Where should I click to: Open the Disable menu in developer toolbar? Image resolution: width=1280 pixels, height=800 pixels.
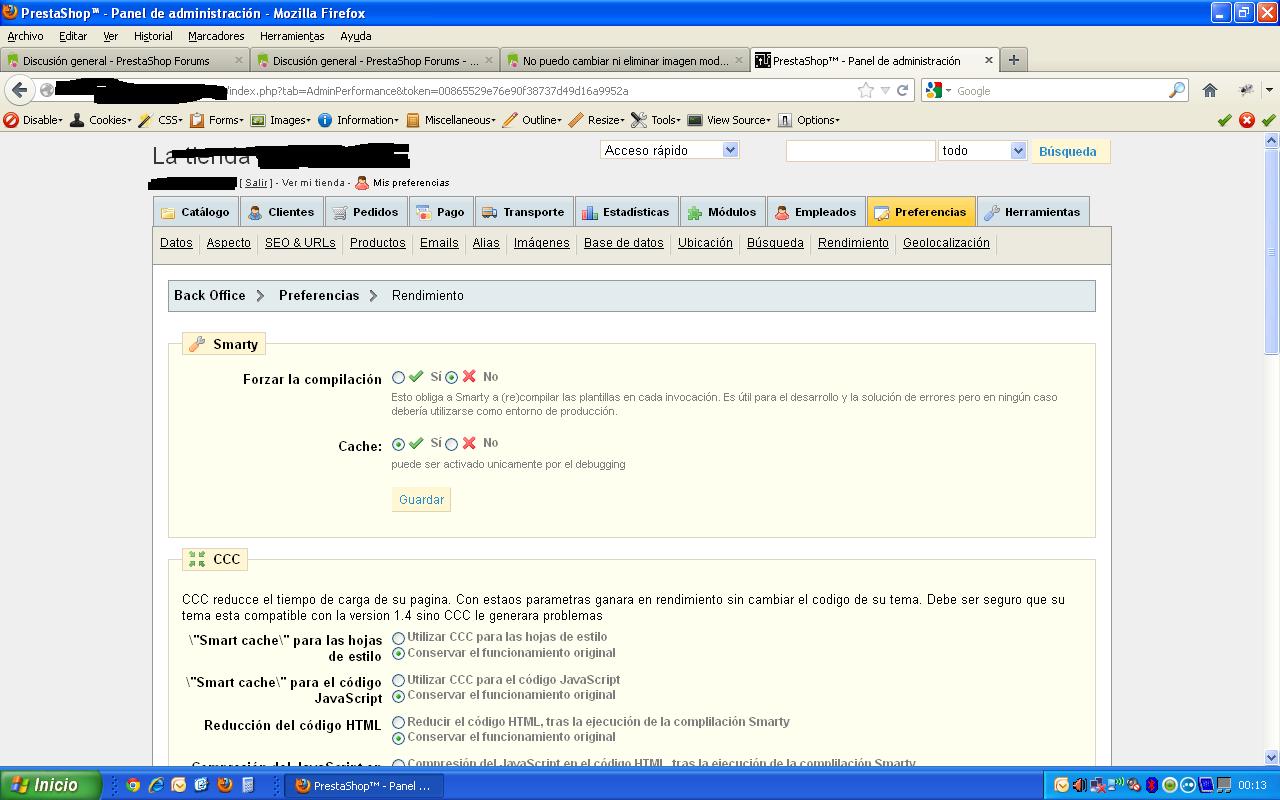[x=33, y=120]
